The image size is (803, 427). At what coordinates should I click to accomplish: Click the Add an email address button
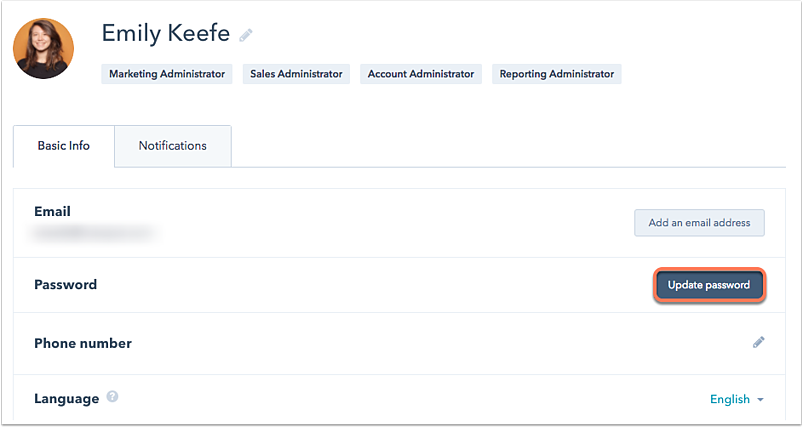coord(699,223)
